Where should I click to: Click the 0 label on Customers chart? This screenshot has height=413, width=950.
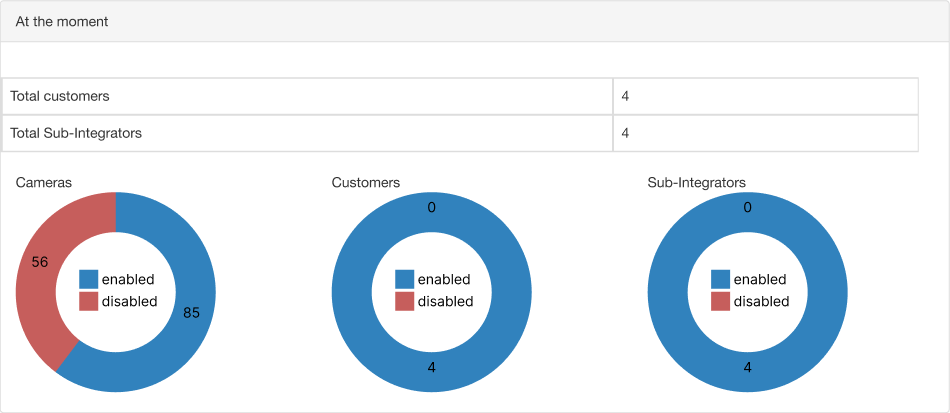coord(431,208)
